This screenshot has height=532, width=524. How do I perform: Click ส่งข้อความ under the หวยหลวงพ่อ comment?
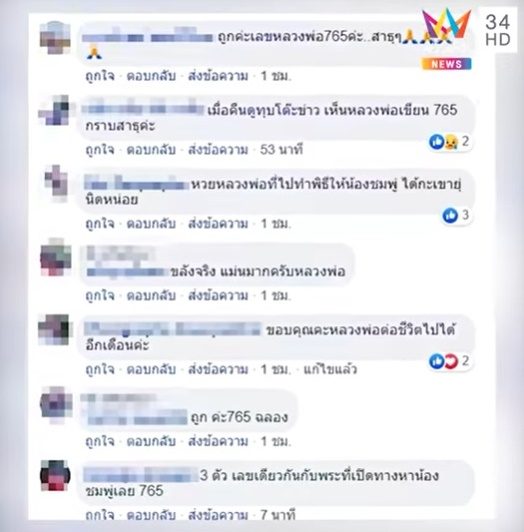click(x=218, y=224)
